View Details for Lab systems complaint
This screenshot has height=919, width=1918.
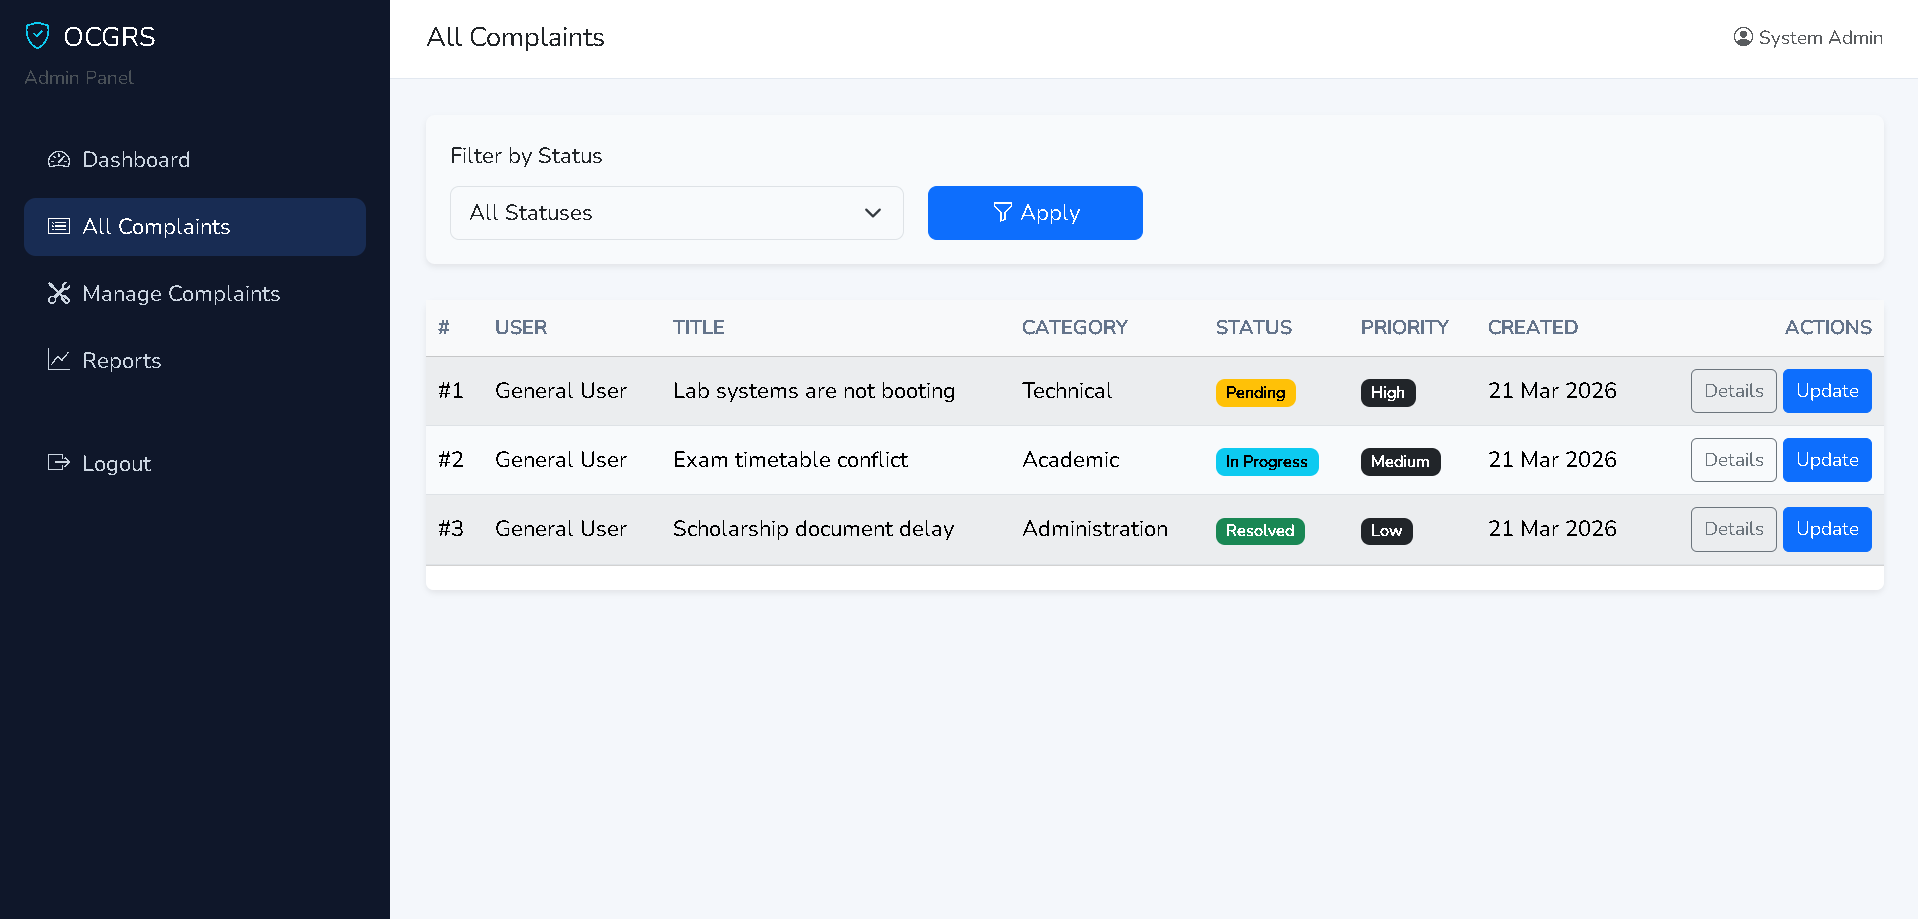[x=1733, y=391]
